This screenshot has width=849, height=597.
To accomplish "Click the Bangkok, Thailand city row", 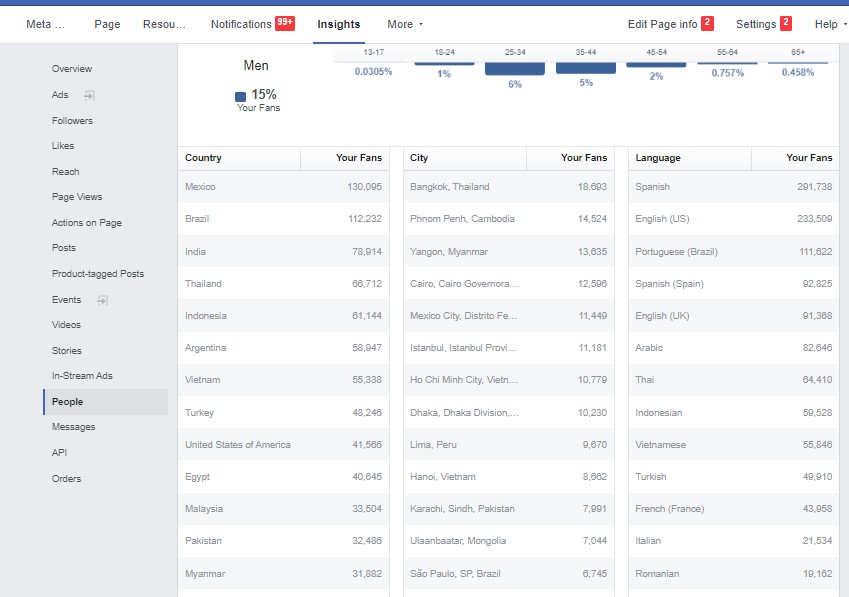I will [x=508, y=187].
